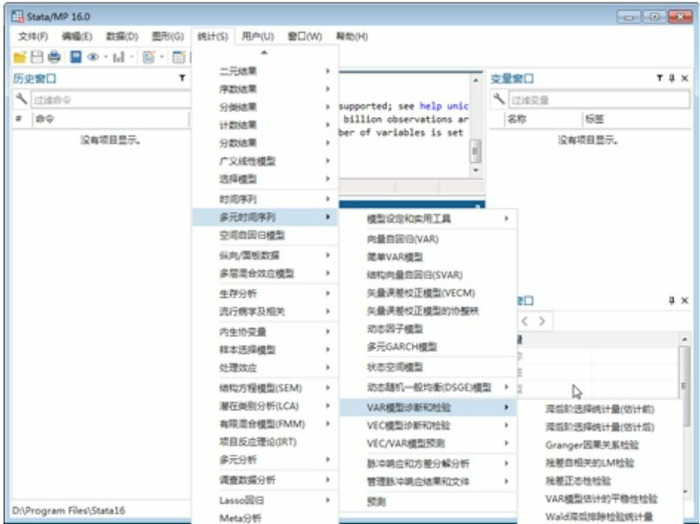The width and height of the screenshot is (700, 524).
Task: Expand the 二元结果 submenu
Action: coord(265,71)
